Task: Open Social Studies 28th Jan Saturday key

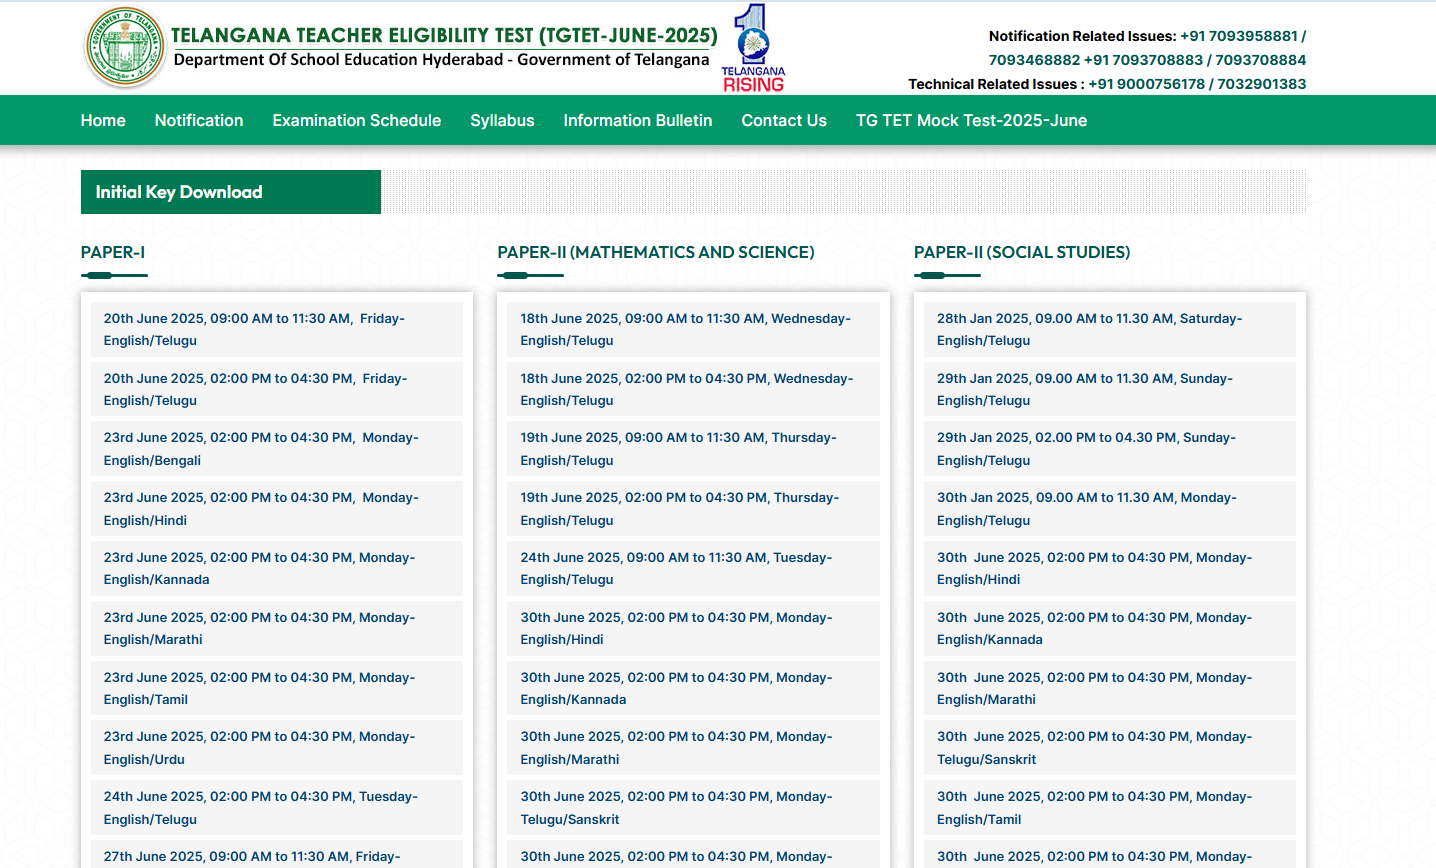Action: click(x=1110, y=329)
